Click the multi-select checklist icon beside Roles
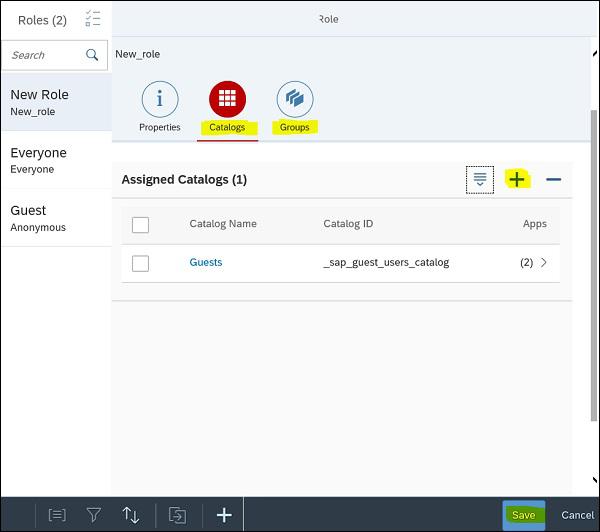Image resolution: width=600 pixels, height=532 pixels. click(x=93, y=19)
